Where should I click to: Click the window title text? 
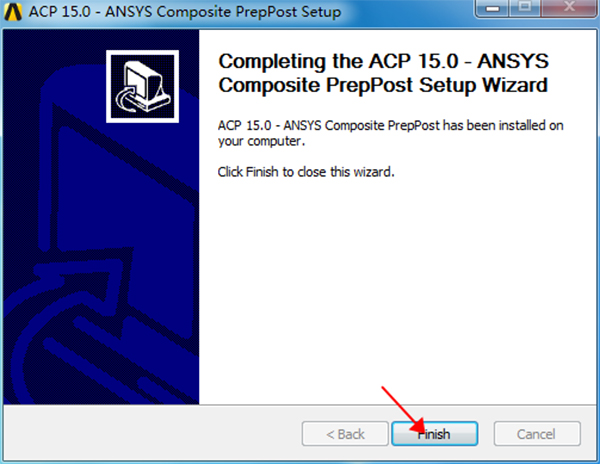tap(185, 11)
